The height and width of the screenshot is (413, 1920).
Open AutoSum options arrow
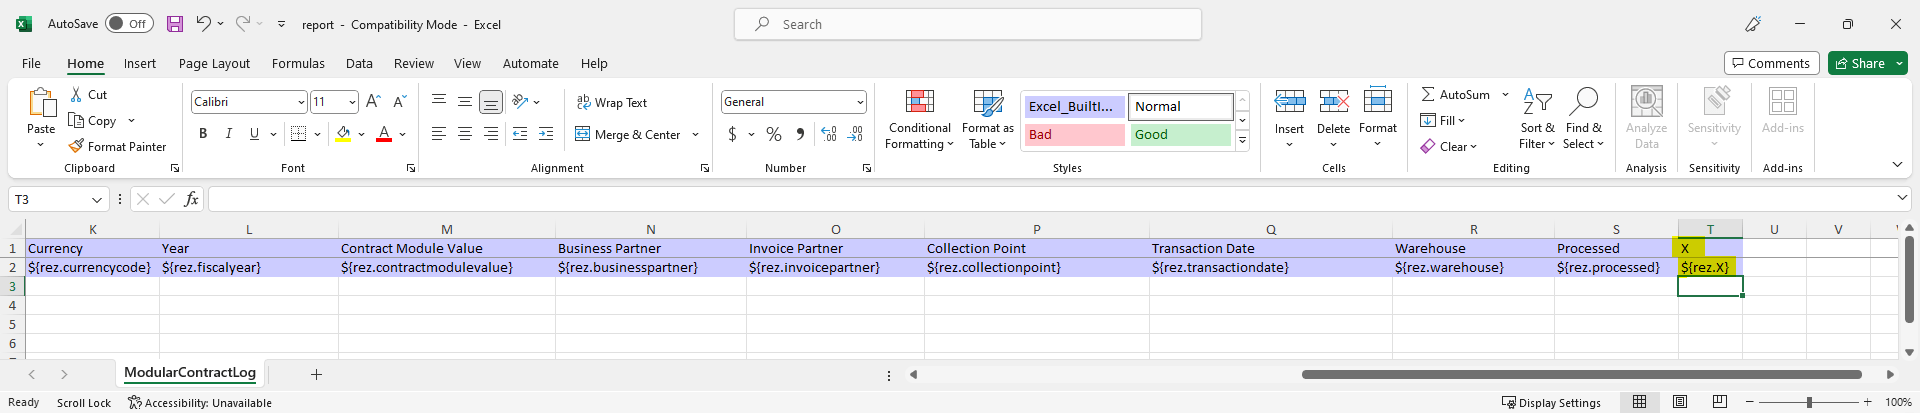pyautogui.click(x=1505, y=94)
